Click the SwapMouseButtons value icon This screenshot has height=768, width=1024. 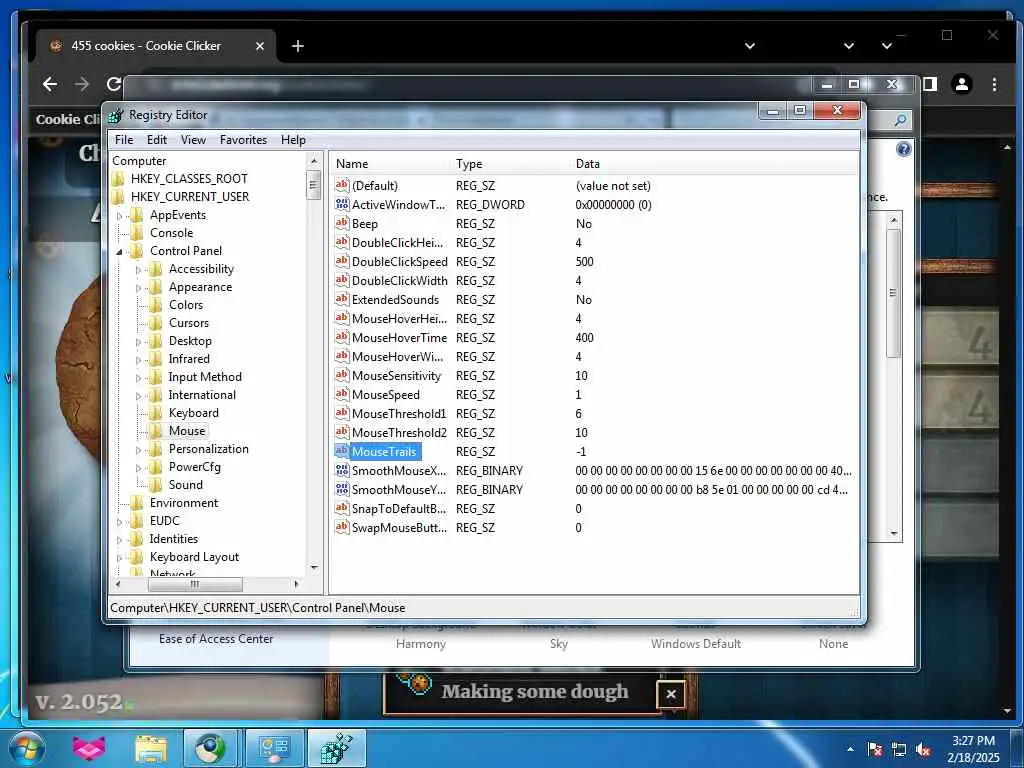point(342,527)
